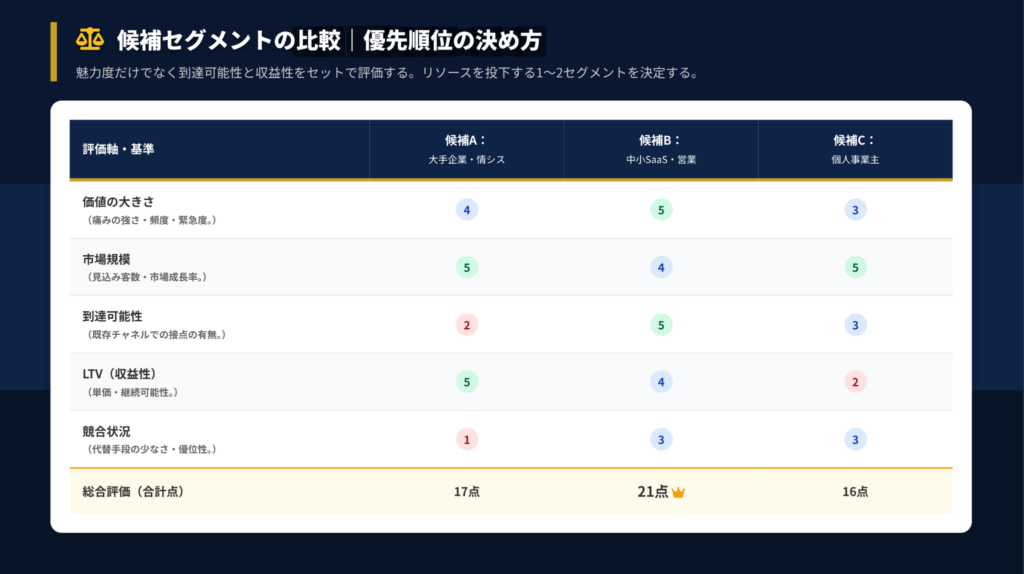Select the 候補A 大手企業・情シス column header
The height and width of the screenshot is (574, 1024).
[x=466, y=149]
